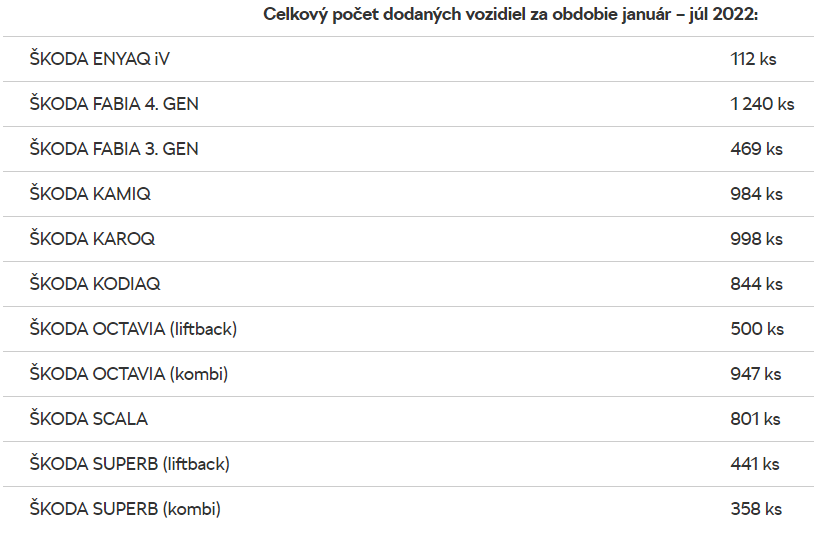Select the ŠKODA KODIAQ model name
This screenshot has height=538, width=814.
[x=95, y=284]
